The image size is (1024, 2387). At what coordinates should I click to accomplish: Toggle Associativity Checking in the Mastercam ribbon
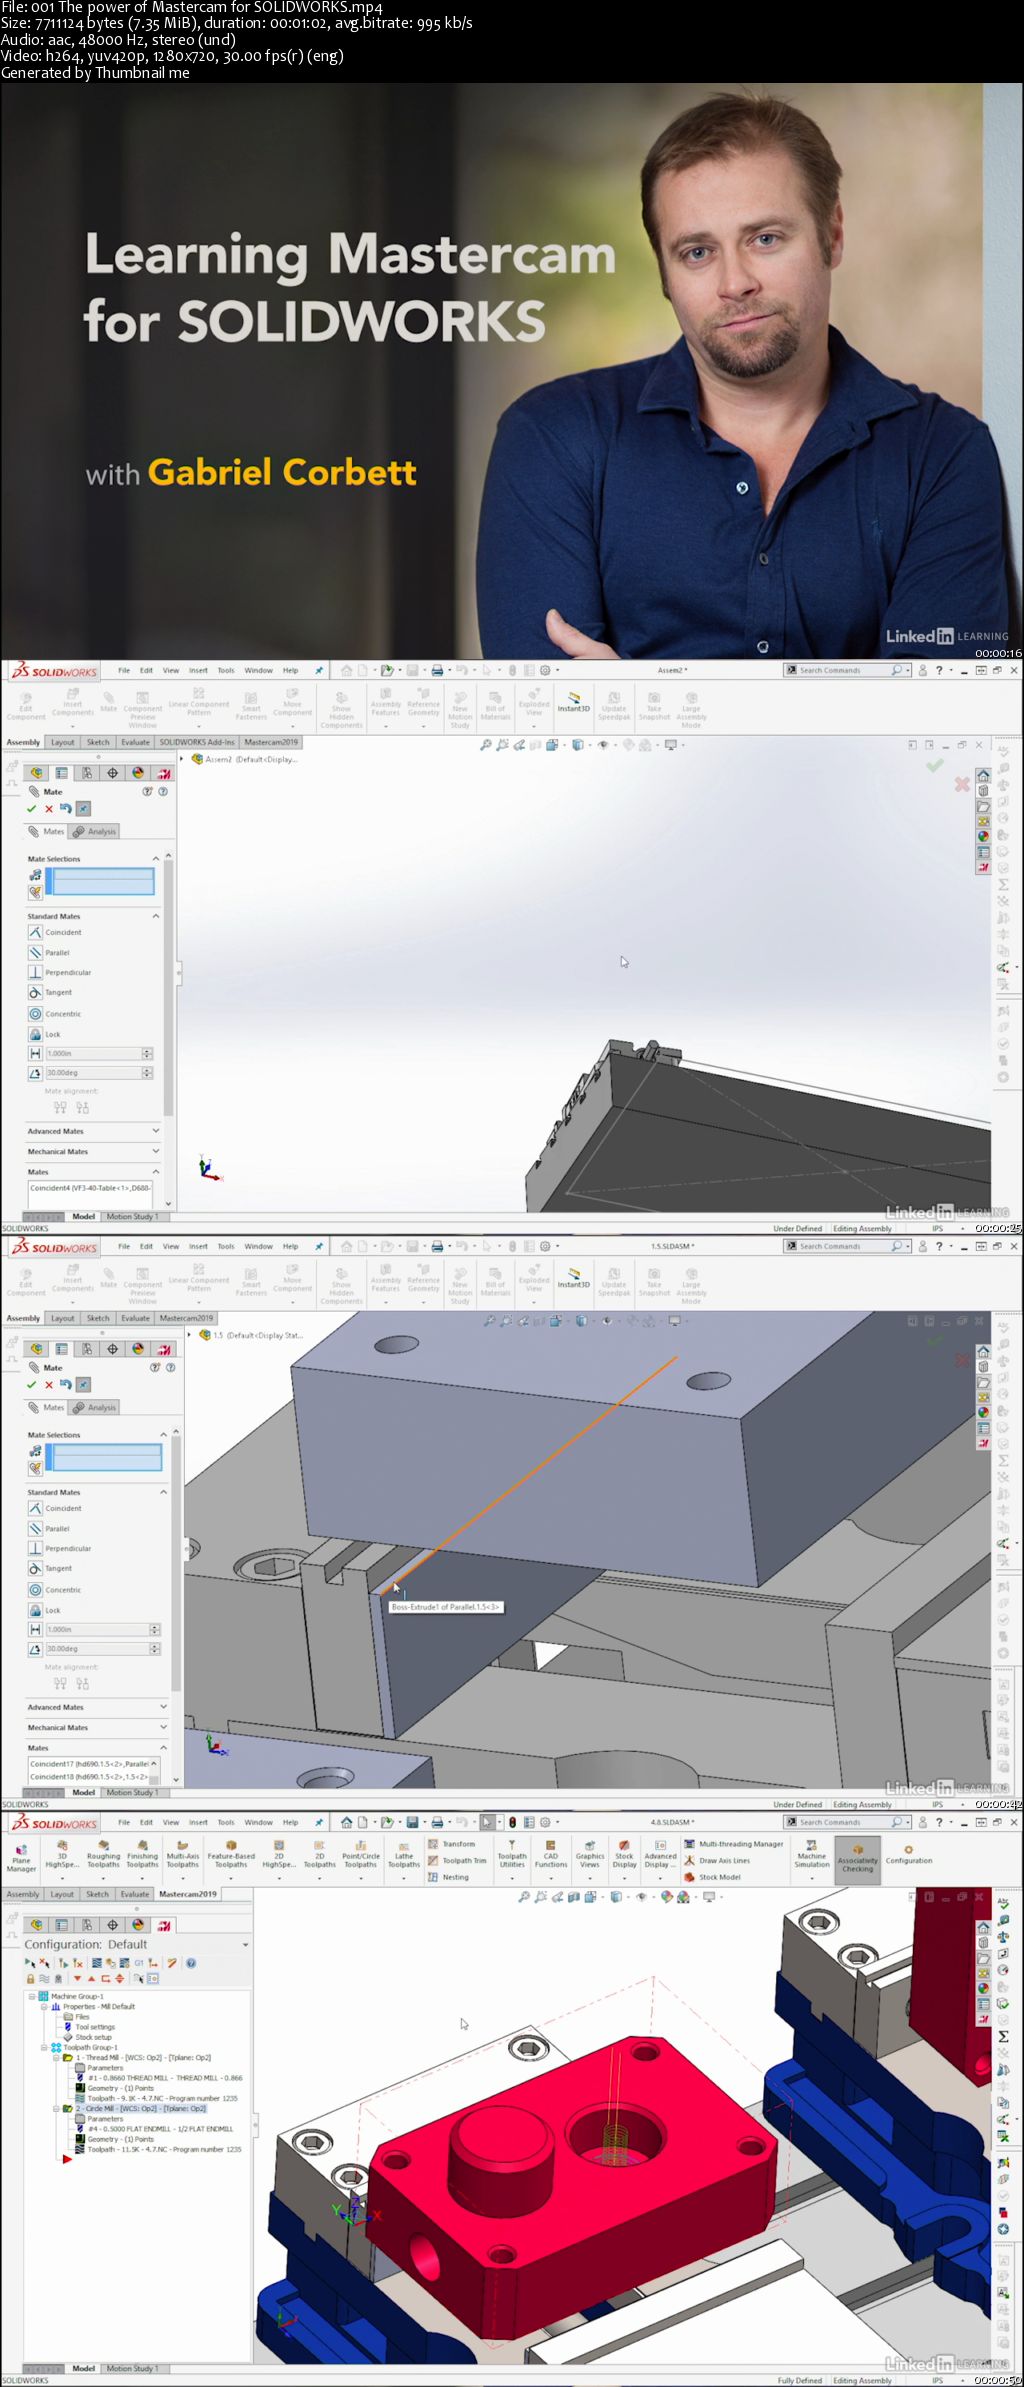point(858,1859)
